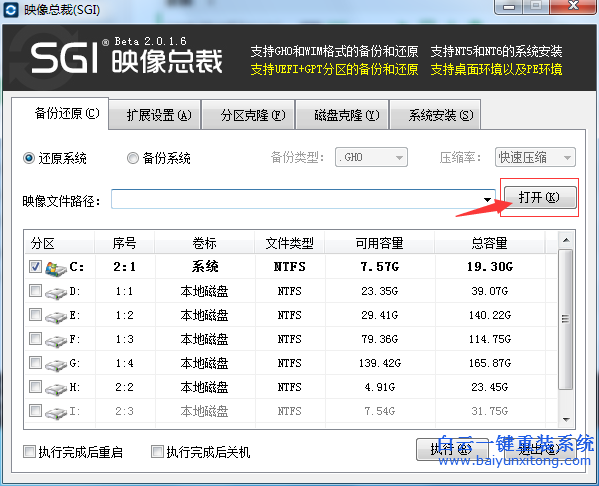Click the 2:2 sequence number cell
599x486 pixels.
[125, 387]
